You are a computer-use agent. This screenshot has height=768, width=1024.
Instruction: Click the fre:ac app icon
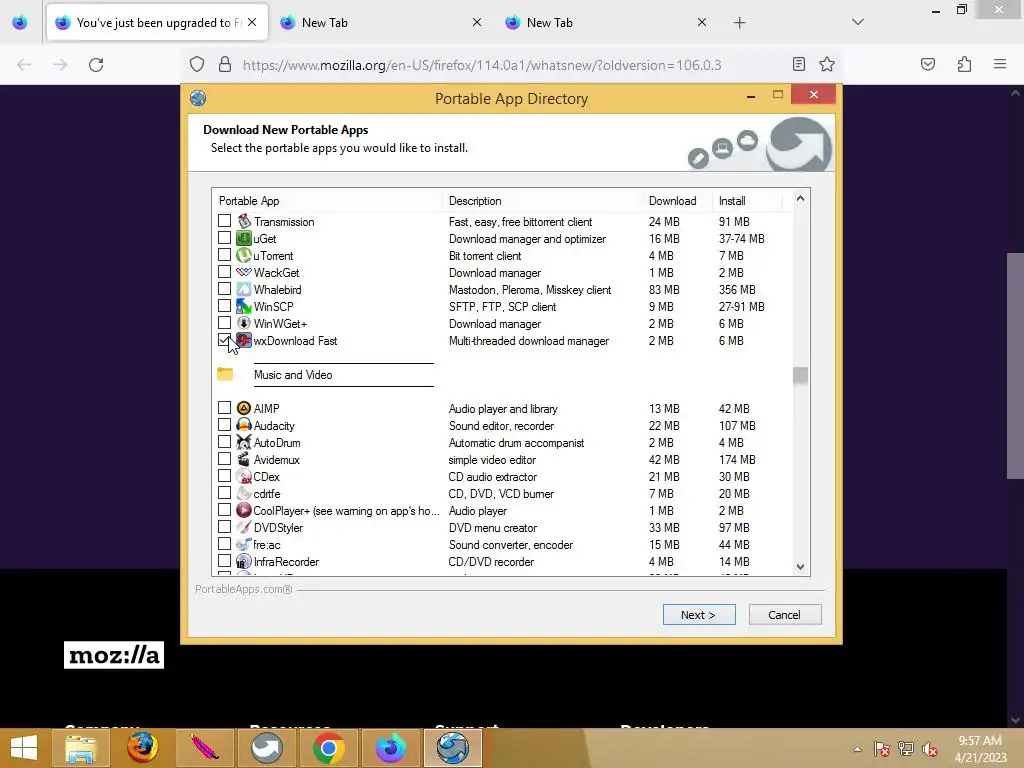pyautogui.click(x=244, y=544)
